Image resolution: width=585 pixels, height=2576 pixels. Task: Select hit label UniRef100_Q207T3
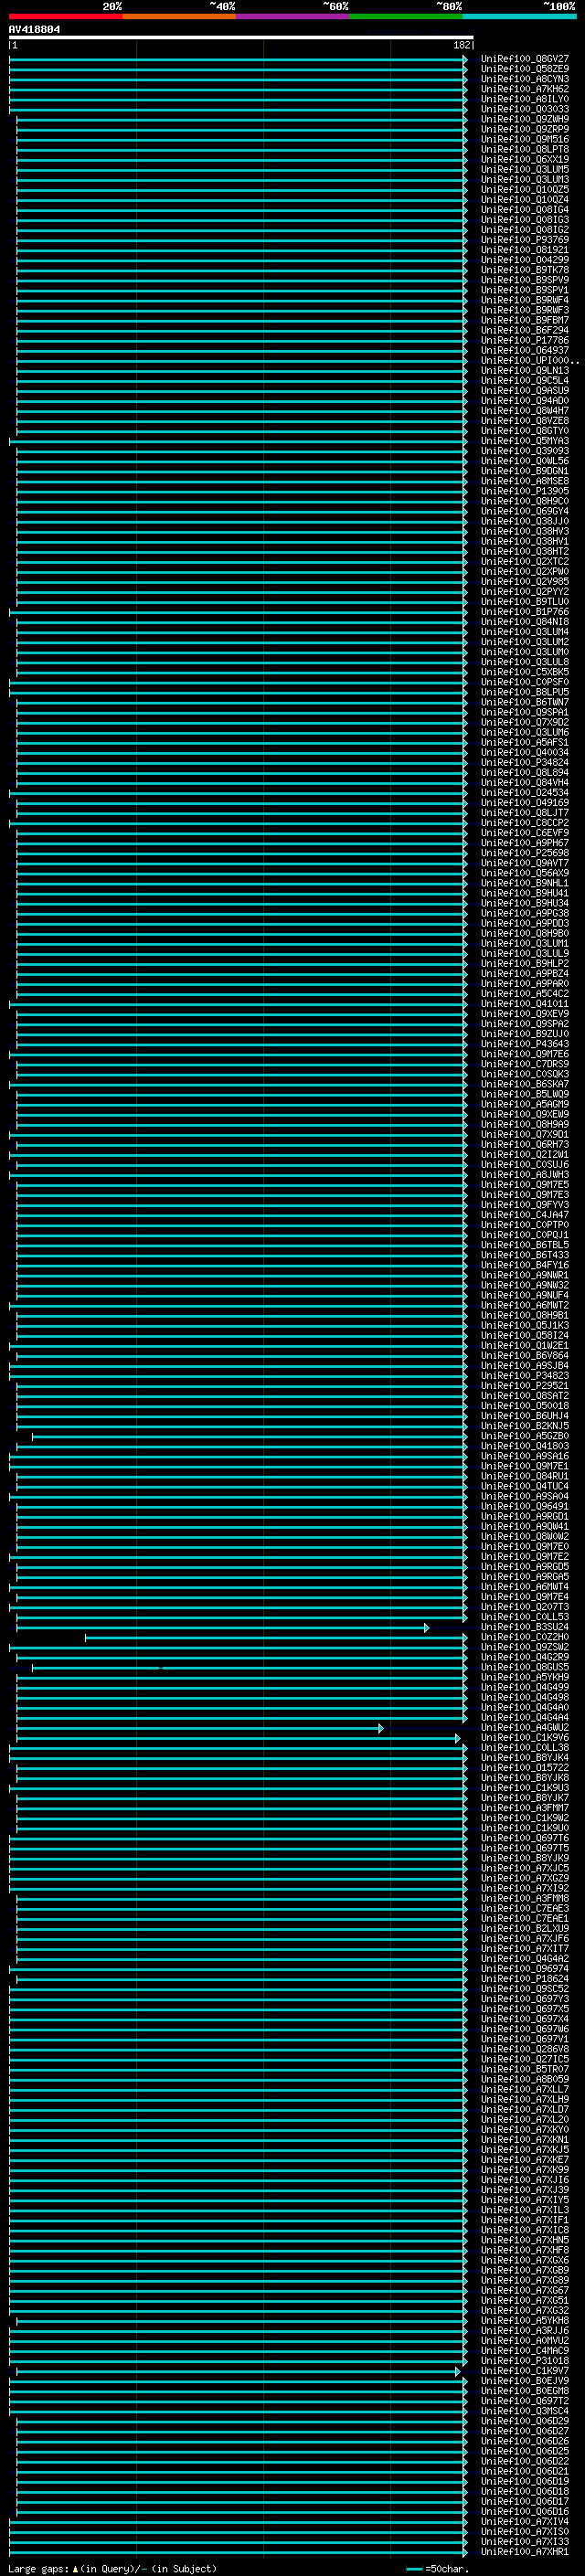pos(525,1606)
